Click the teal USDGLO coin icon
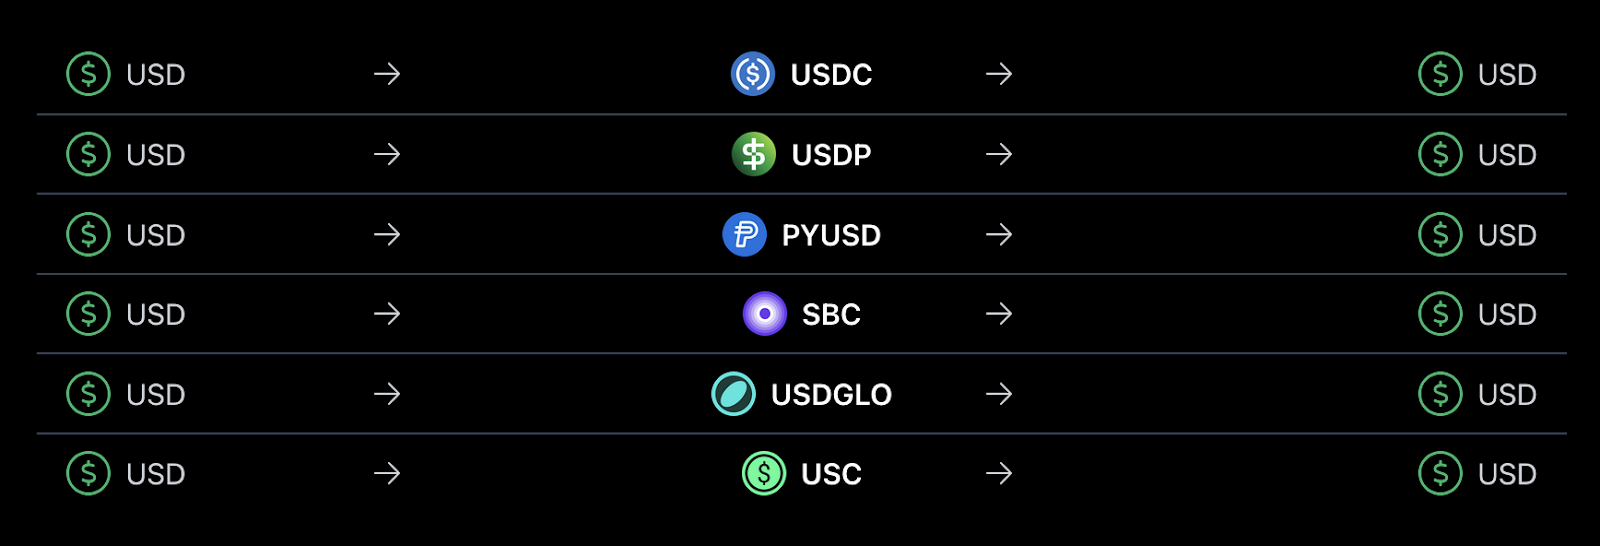 [733, 394]
